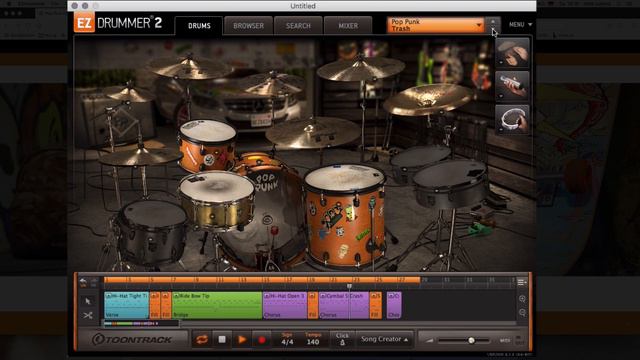This screenshot has width=640, height=360.
Task: Hit the upper left crash cymbal
Action: (x=190, y=67)
